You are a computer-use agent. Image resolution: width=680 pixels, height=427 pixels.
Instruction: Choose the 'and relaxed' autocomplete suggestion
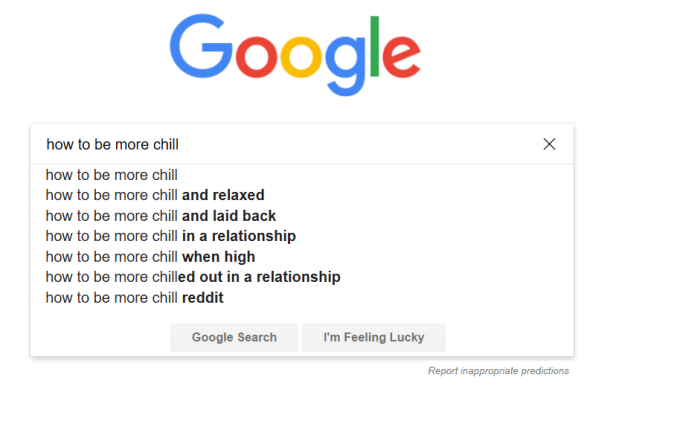click(x=155, y=195)
